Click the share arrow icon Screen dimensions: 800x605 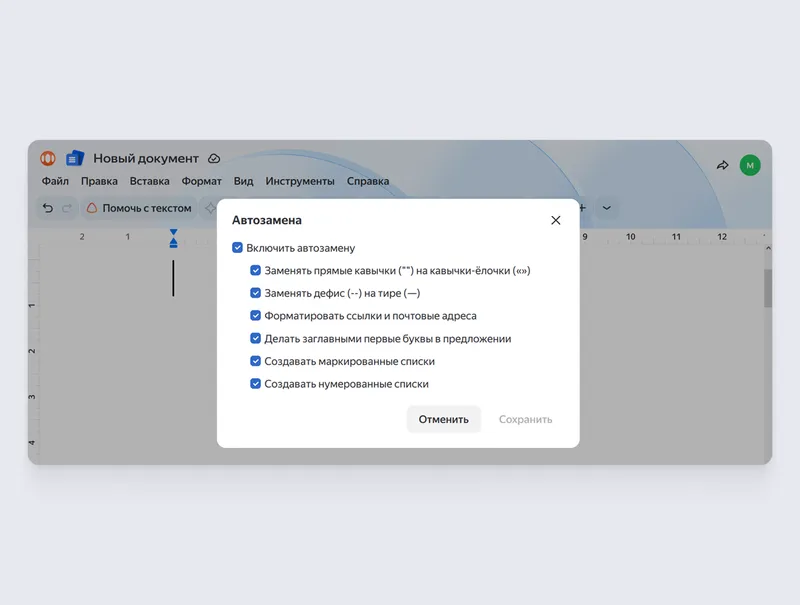pos(722,165)
